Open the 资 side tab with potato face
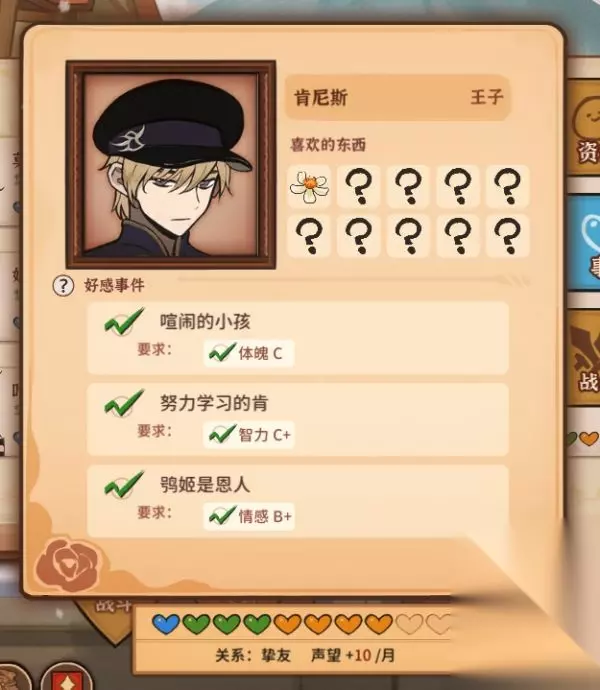 coord(584,128)
